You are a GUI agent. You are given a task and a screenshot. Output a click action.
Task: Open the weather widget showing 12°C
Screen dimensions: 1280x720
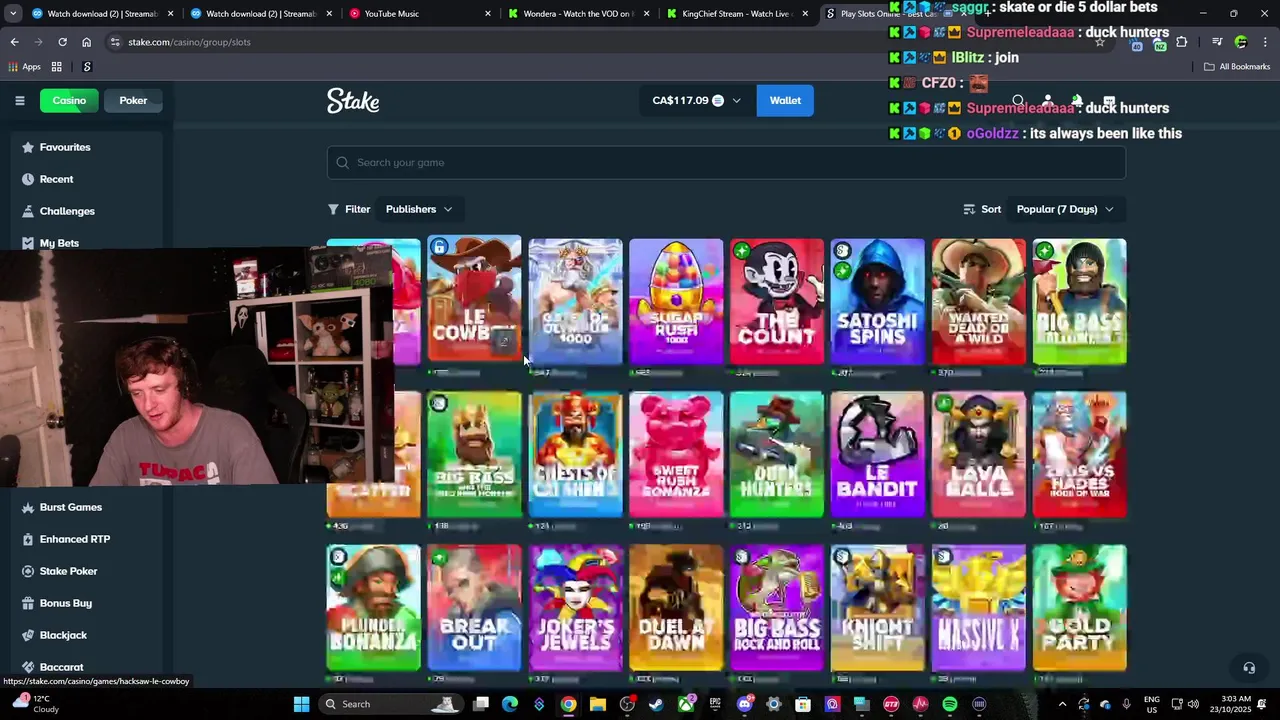(36, 704)
